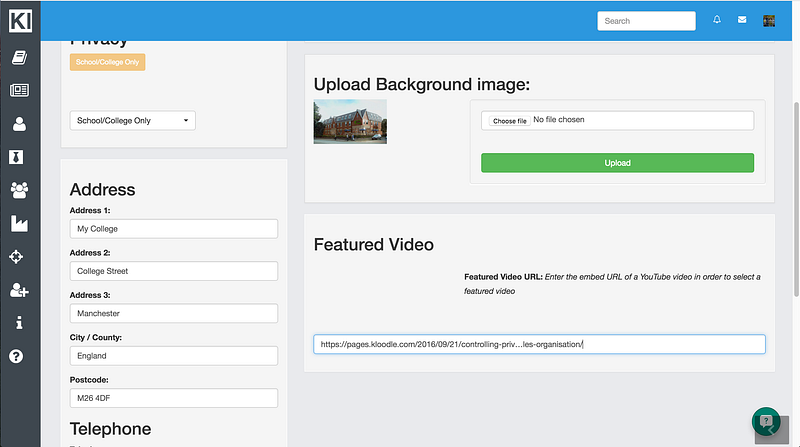Open the newspaper feed icon in the sidebar
This screenshot has height=447, width=800.
(19, 90)
